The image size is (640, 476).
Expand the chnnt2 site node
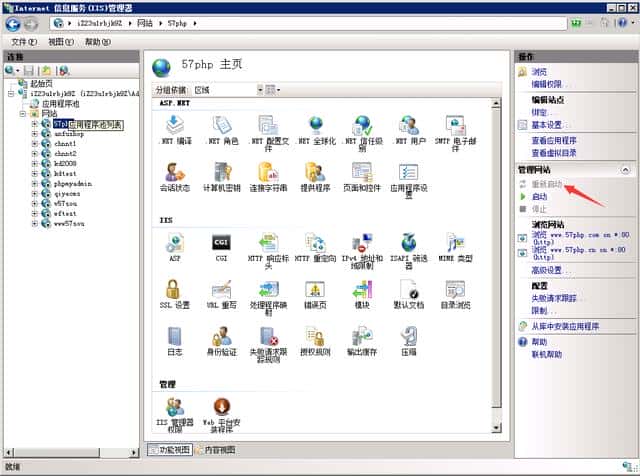point(35,153)
